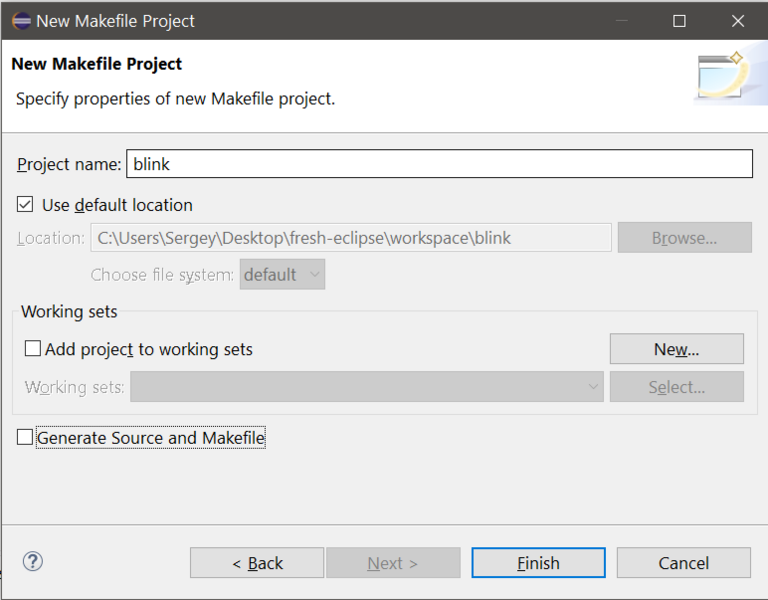This screenshot has width=768, height=600.
Task: Maximize the New Makefile Project window
Action: coord(679,21)
